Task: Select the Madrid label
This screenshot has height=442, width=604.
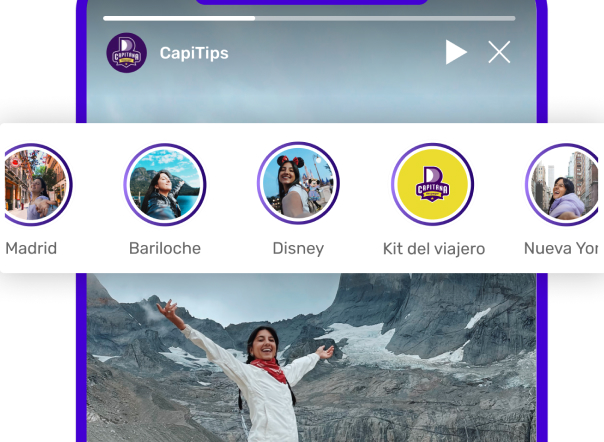Action: point(31,248)
